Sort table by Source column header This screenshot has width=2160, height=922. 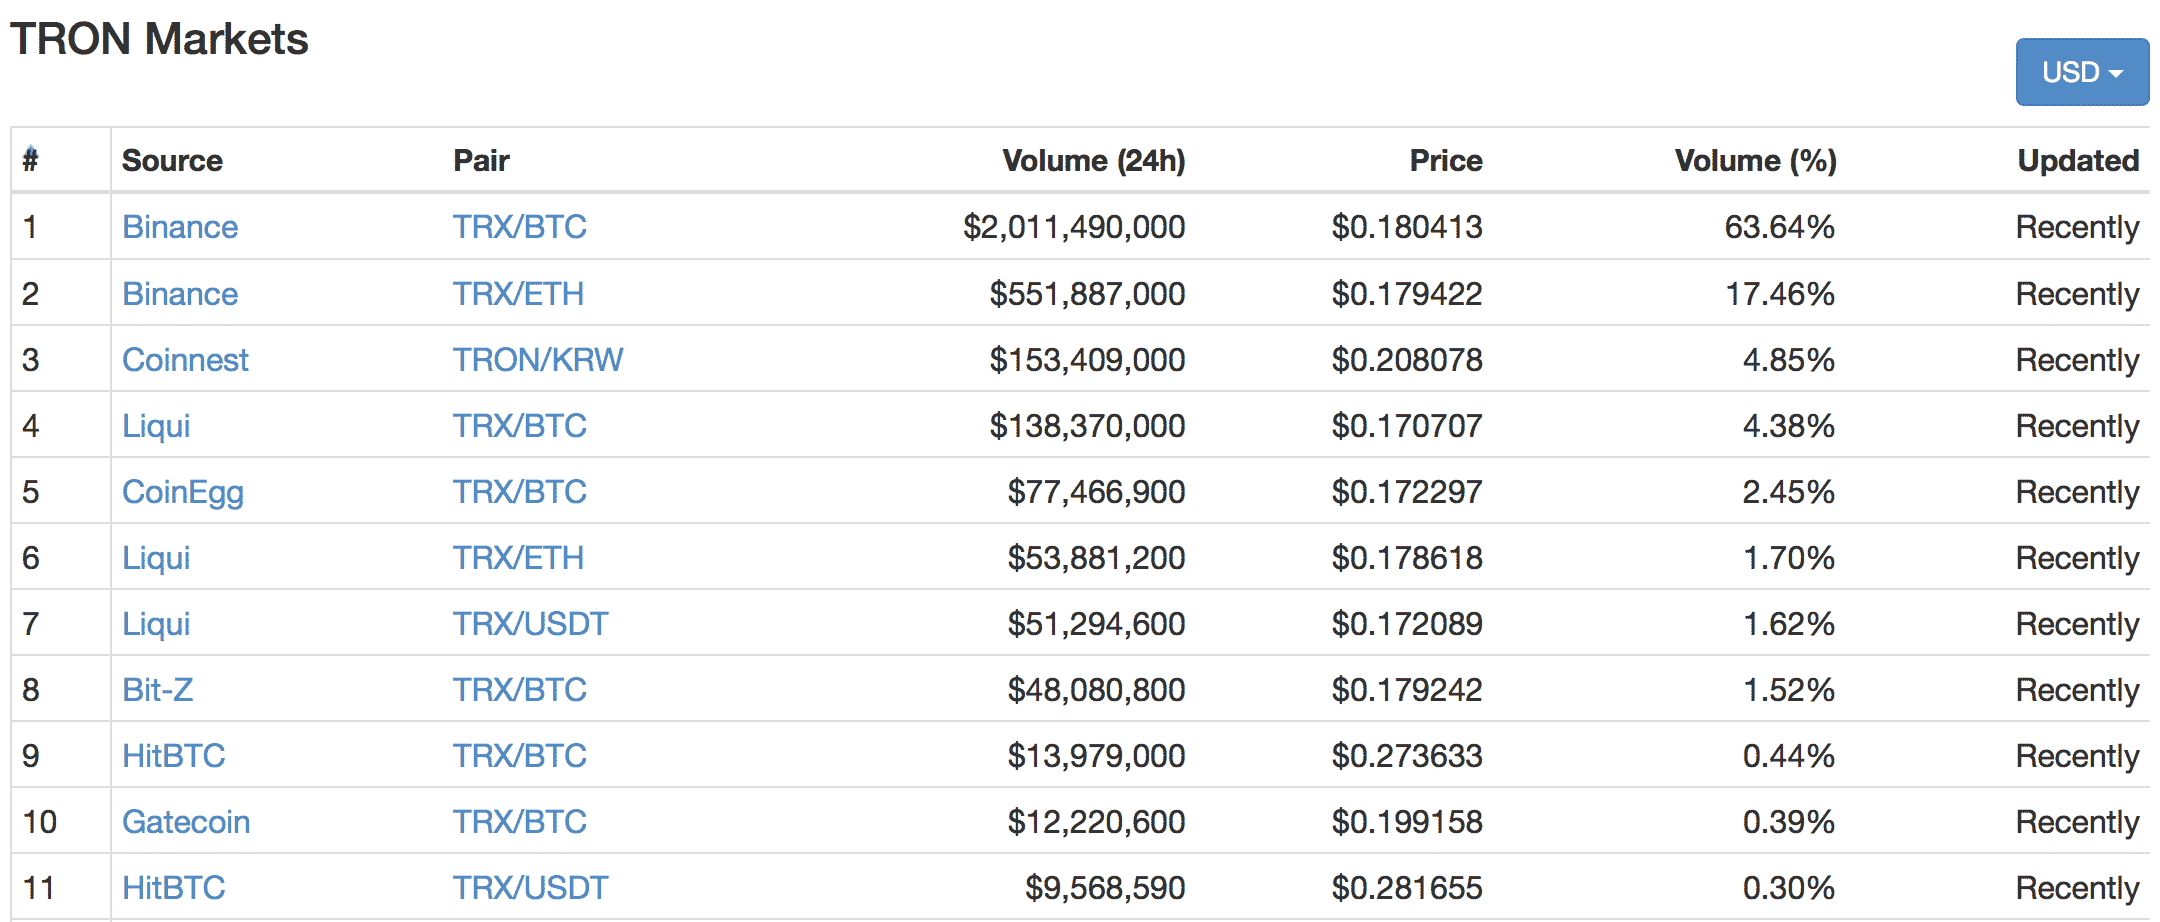coord(172,160)
